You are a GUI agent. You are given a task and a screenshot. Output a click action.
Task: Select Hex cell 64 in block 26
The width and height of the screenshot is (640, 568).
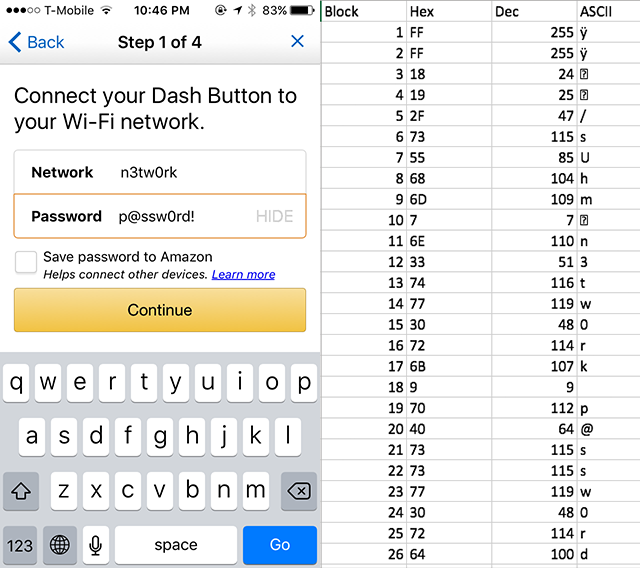pyautogui.click(x=449, y=554)
